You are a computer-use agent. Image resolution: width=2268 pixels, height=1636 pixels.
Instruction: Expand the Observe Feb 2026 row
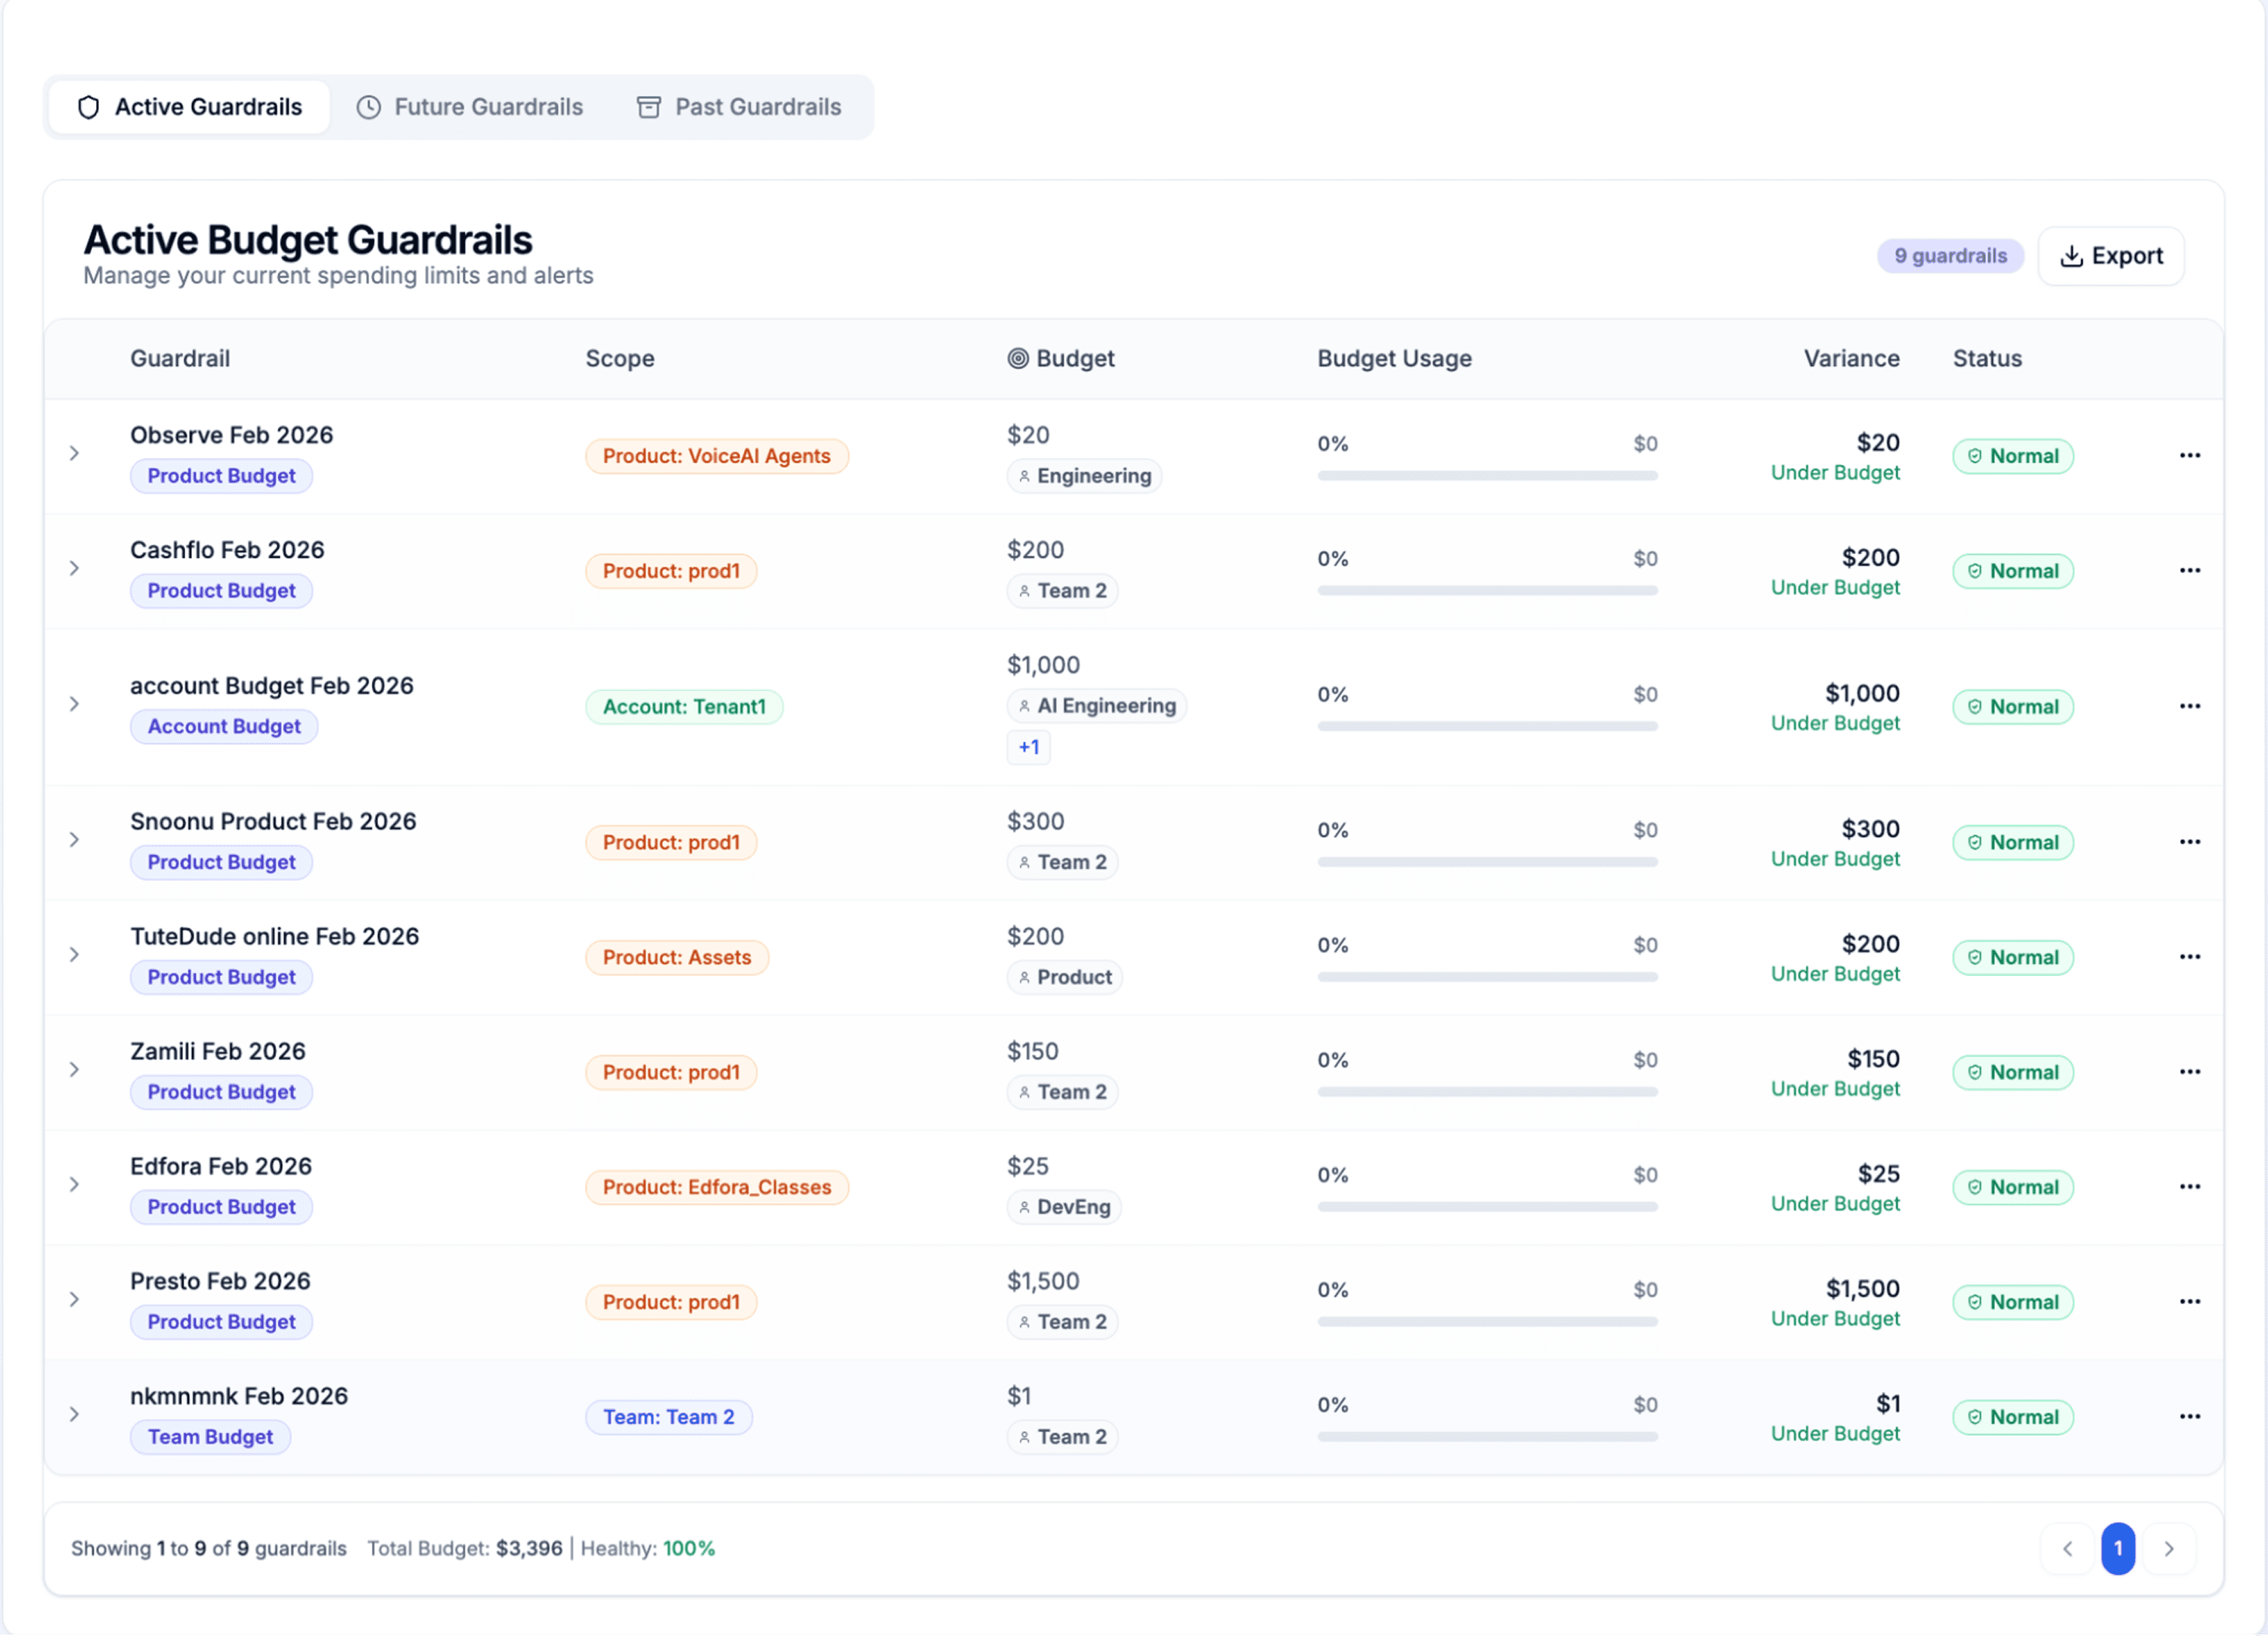click(x=74, y=454)
